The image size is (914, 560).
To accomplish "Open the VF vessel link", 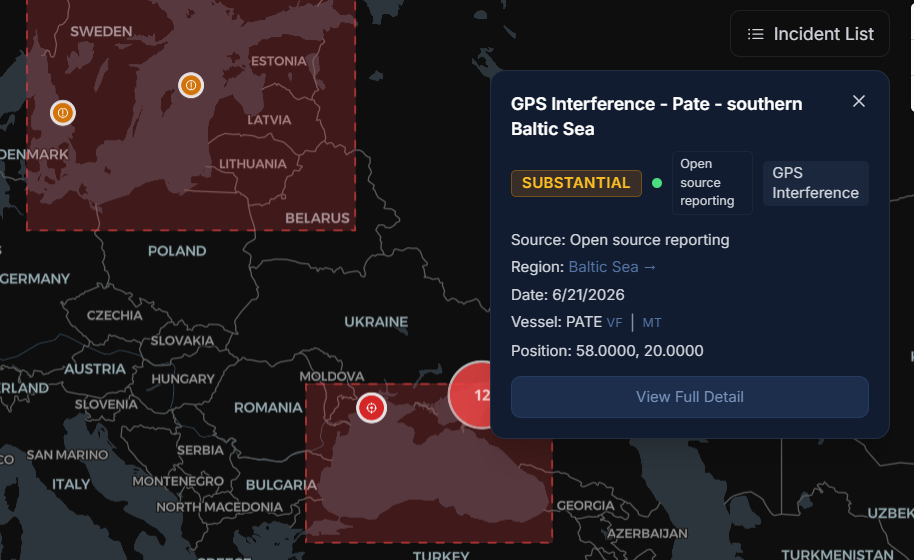I will (x=614, y=323).
